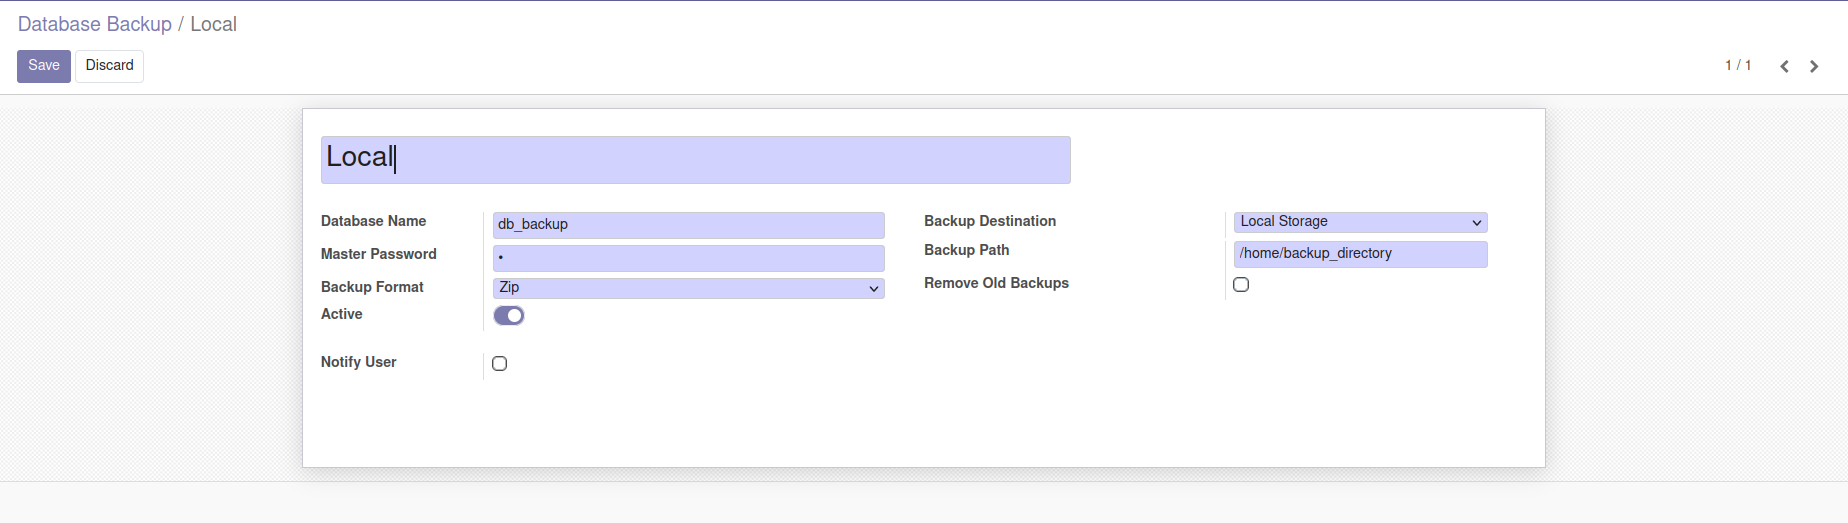The height and width of the screenshot is (523, 1848).
Task: Open the Backup Destination dropdown
Action: tap(1360, 222)
